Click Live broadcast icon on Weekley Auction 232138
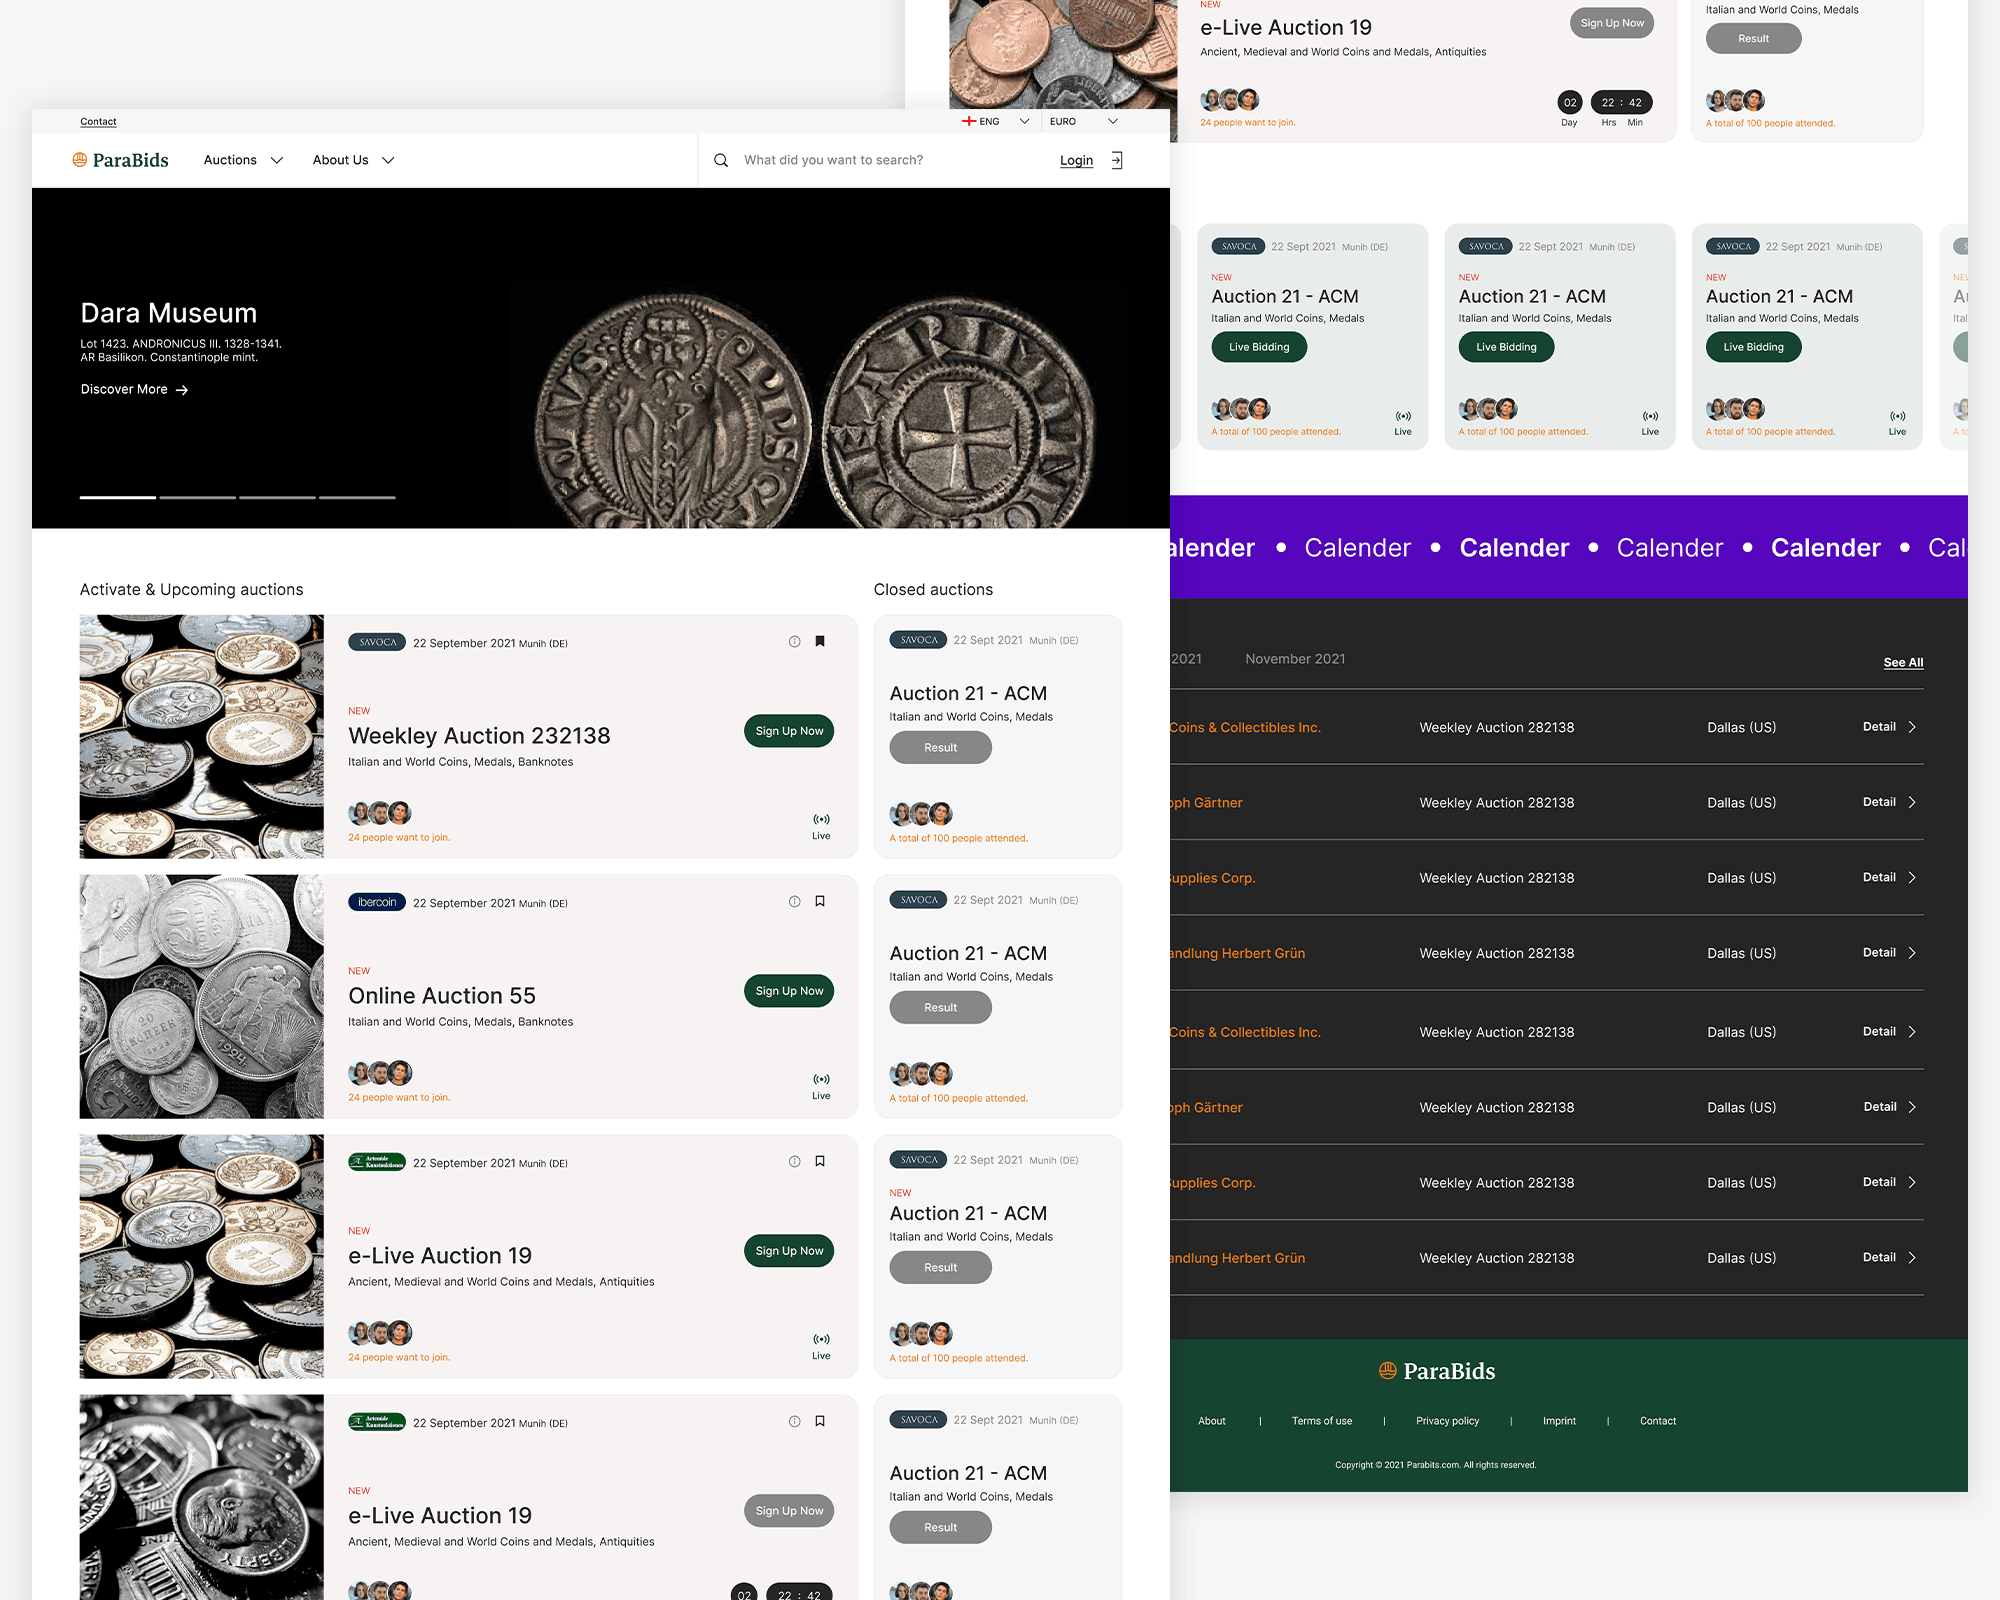Screen dimensions: 2000x1600 [821, 819]
